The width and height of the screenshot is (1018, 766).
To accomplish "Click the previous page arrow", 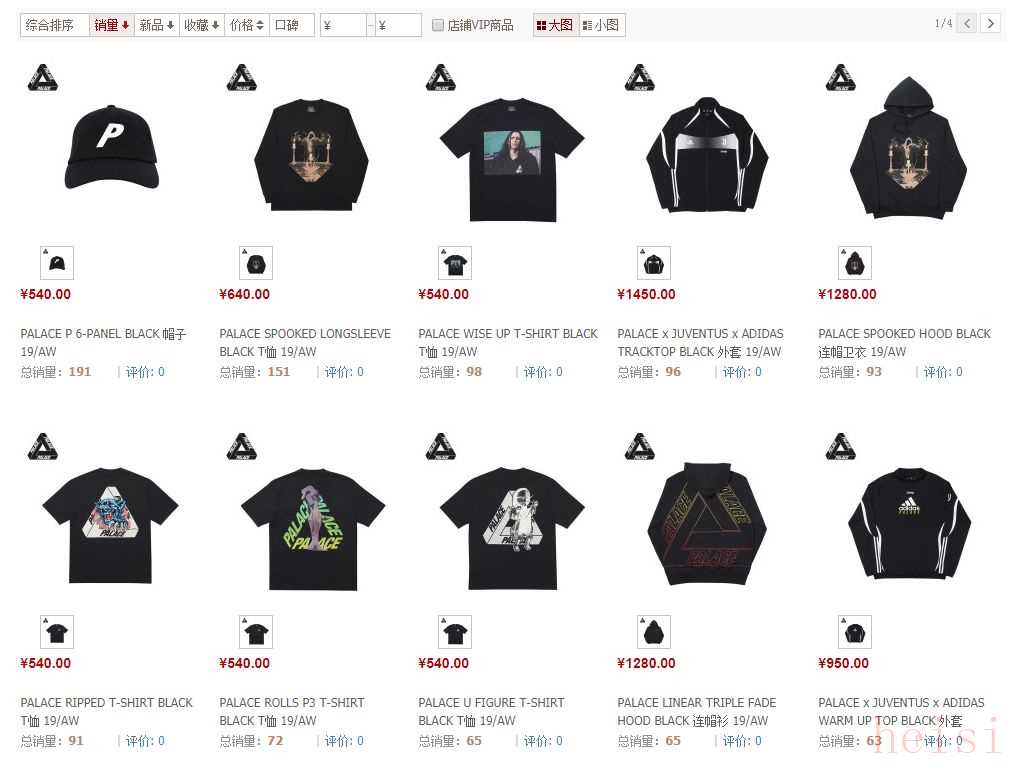I will click(x=967, y=24).
